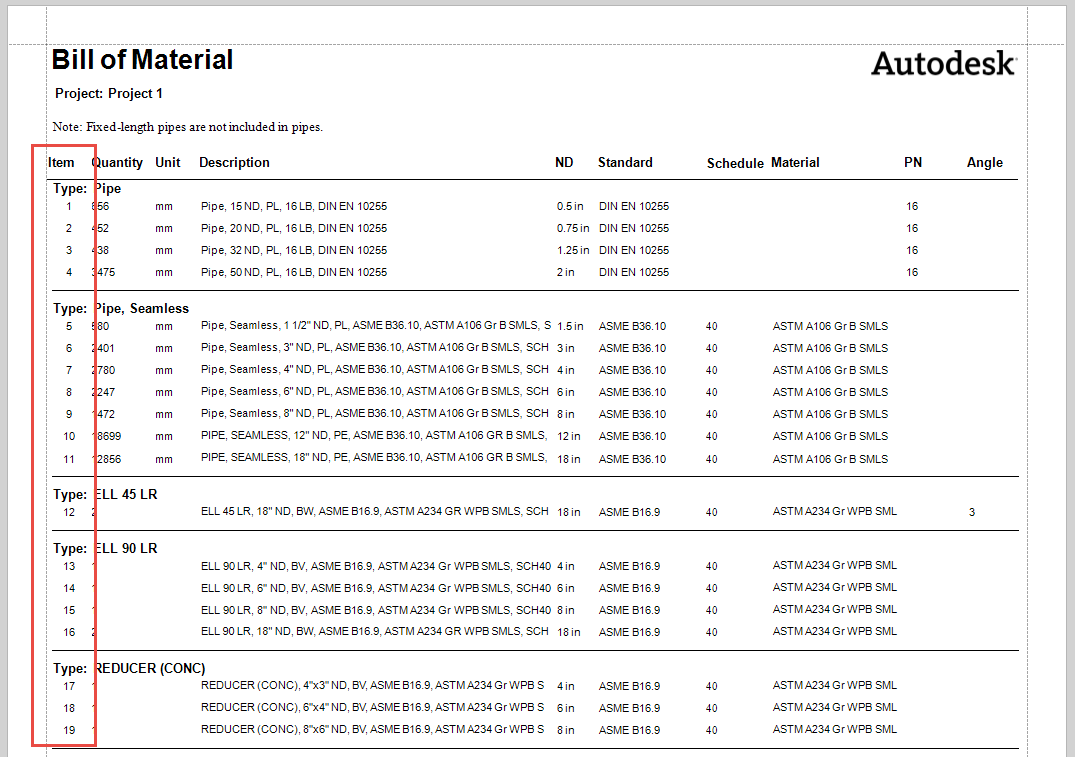Click description 'Pipe, 50 ND, PL, 16 LB, DIN EN 10255'
Image resolution: width=1075 pixels, height=757 pixels.
click(x=294, y=272)
